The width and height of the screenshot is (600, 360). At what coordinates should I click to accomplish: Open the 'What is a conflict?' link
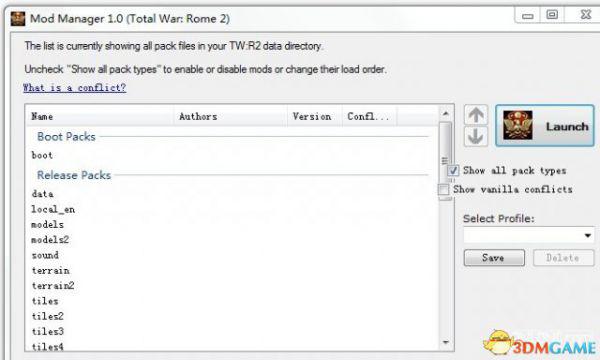point(75,88)
